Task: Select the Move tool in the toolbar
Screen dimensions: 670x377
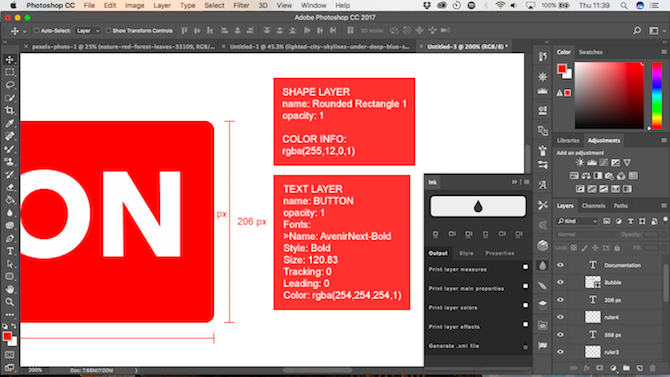Action: pos(9,60)
